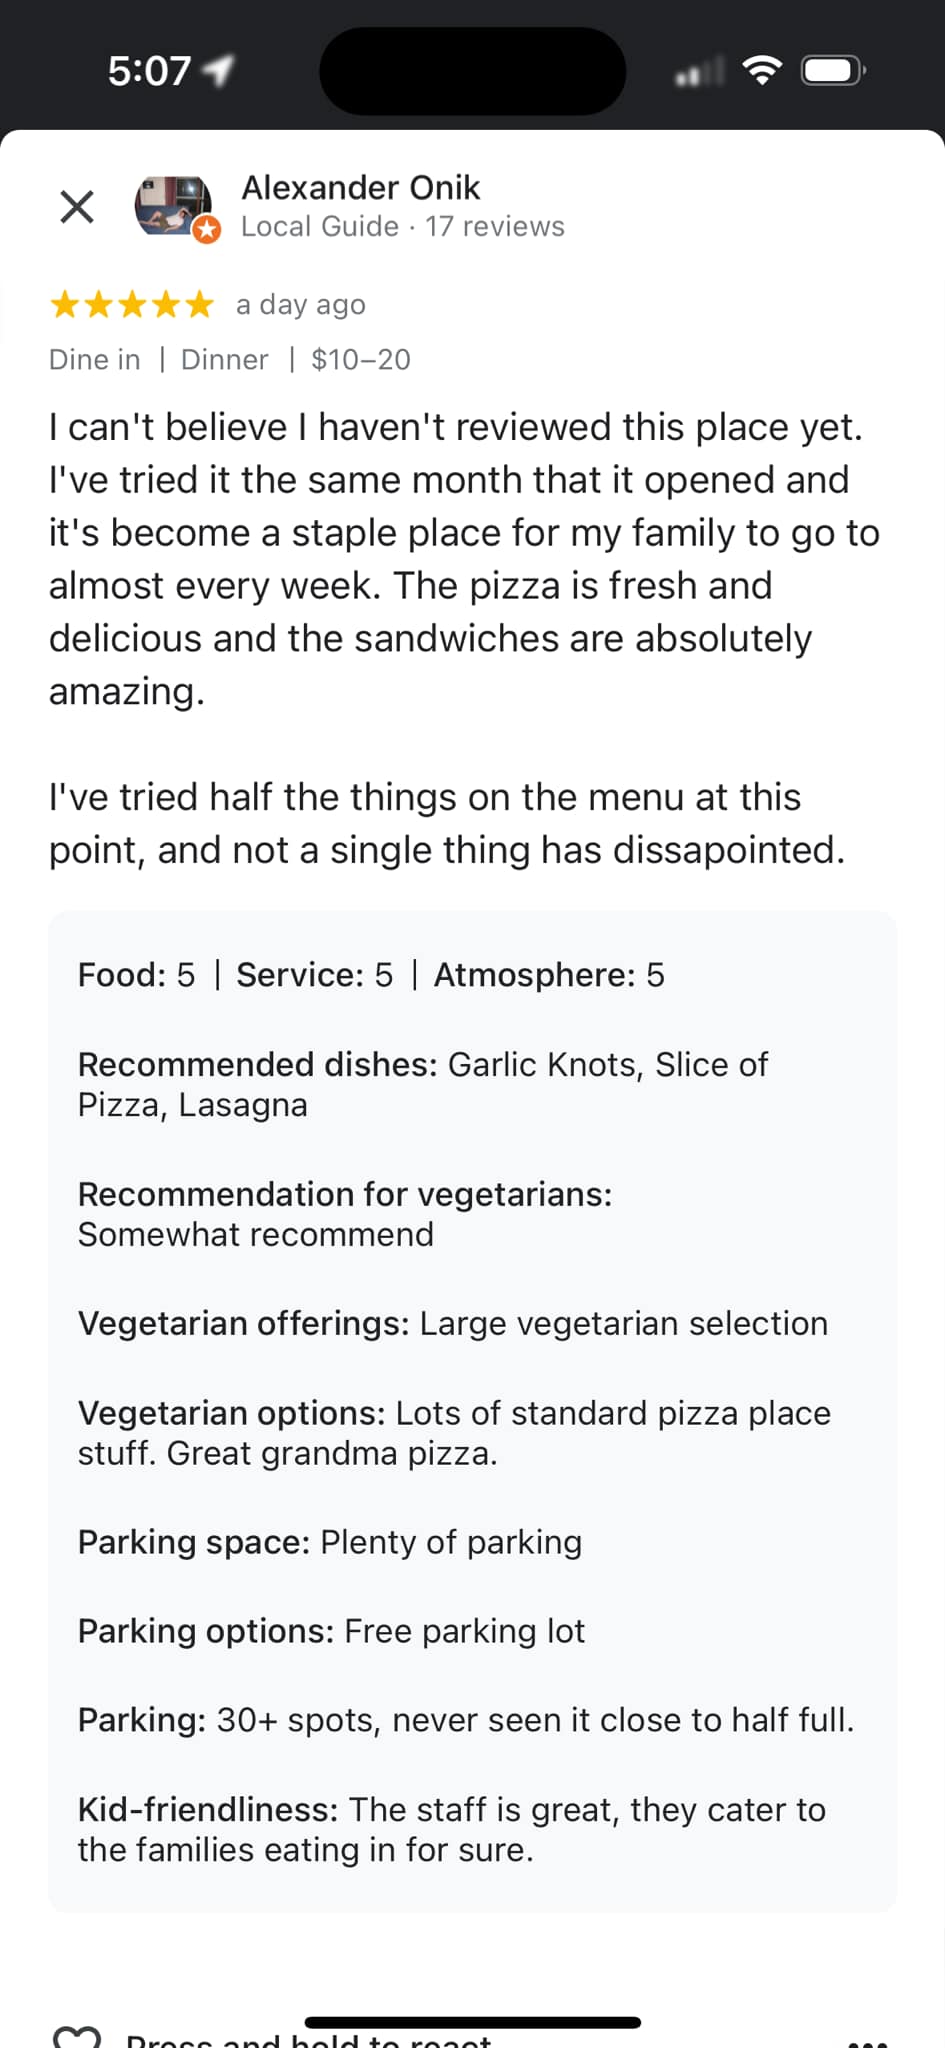Tap the battery indicator icon

[833, 70]
